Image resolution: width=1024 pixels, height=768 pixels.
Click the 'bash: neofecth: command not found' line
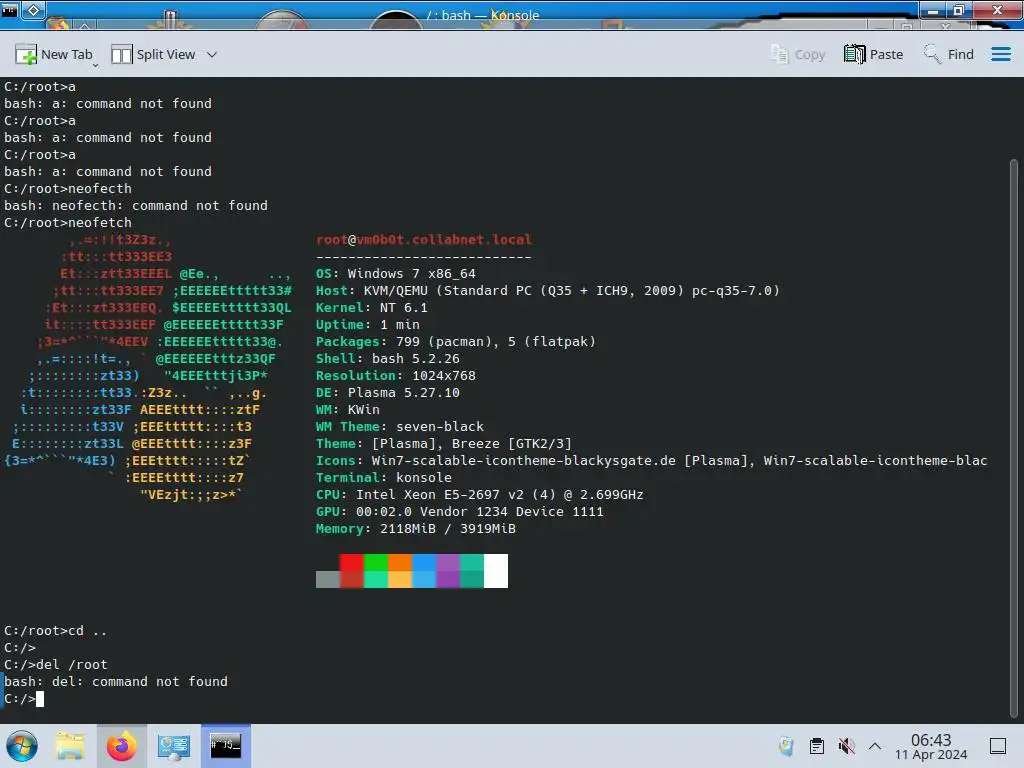click(x=136, y=206)
